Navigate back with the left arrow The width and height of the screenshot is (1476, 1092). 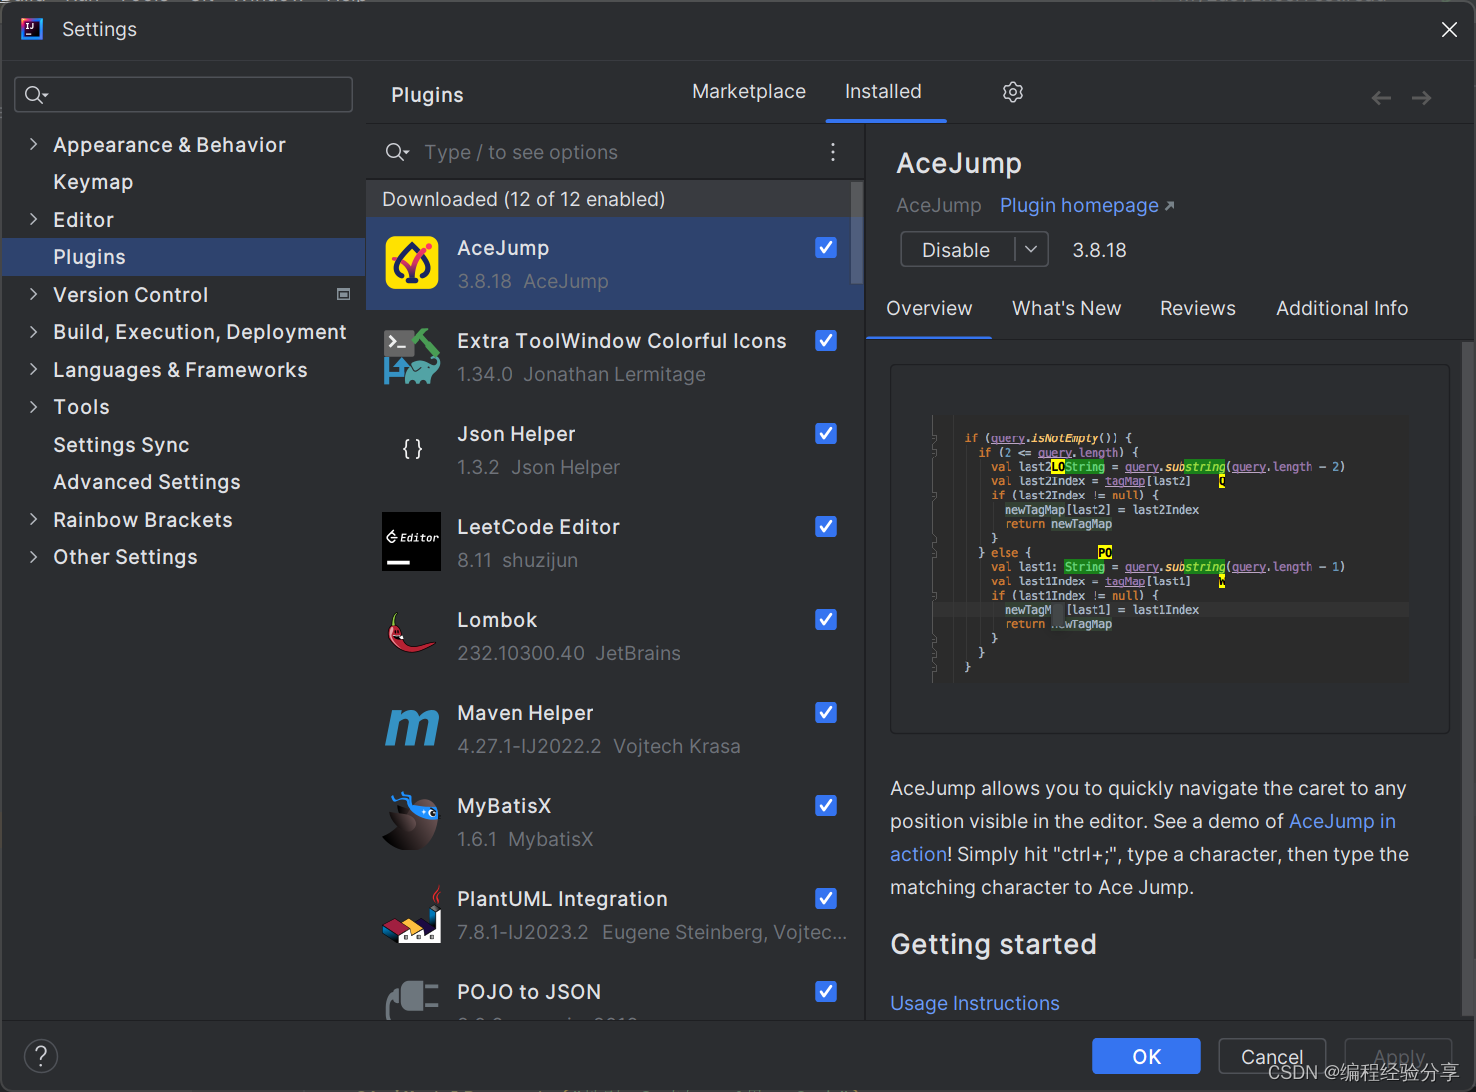coord(1381,98)
